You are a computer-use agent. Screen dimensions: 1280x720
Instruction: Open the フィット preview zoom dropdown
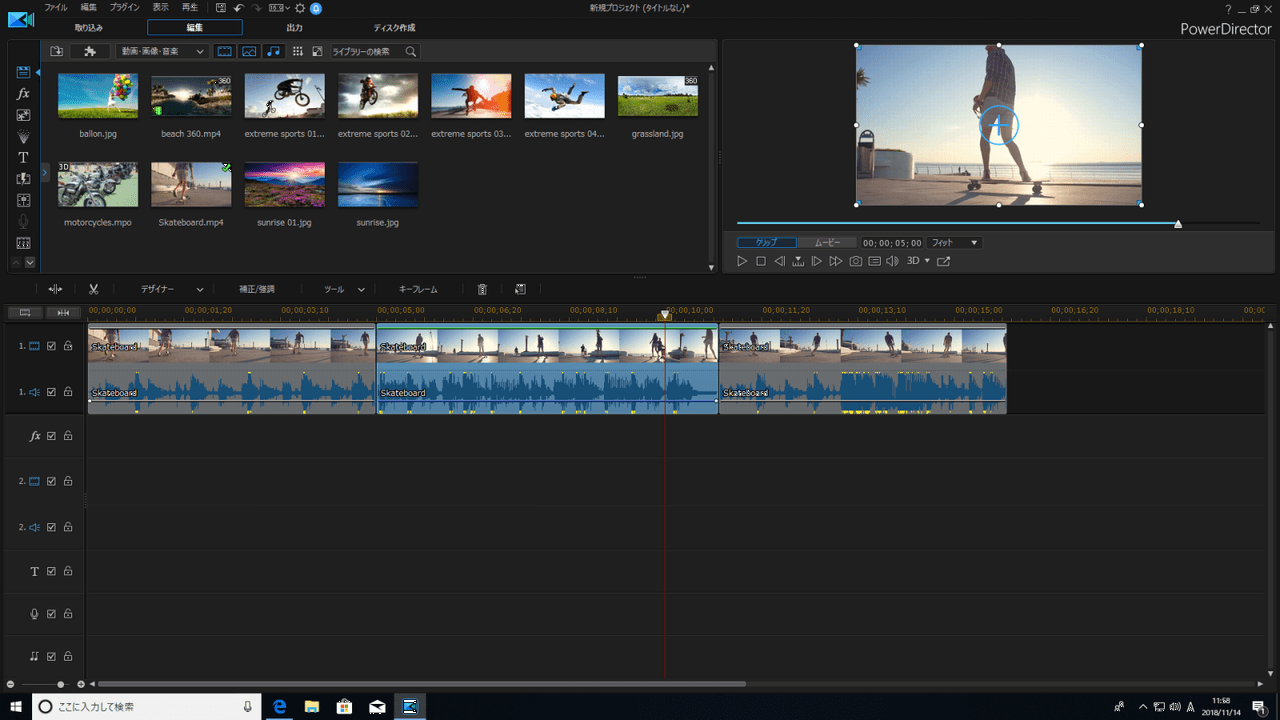tap(954, 243)
